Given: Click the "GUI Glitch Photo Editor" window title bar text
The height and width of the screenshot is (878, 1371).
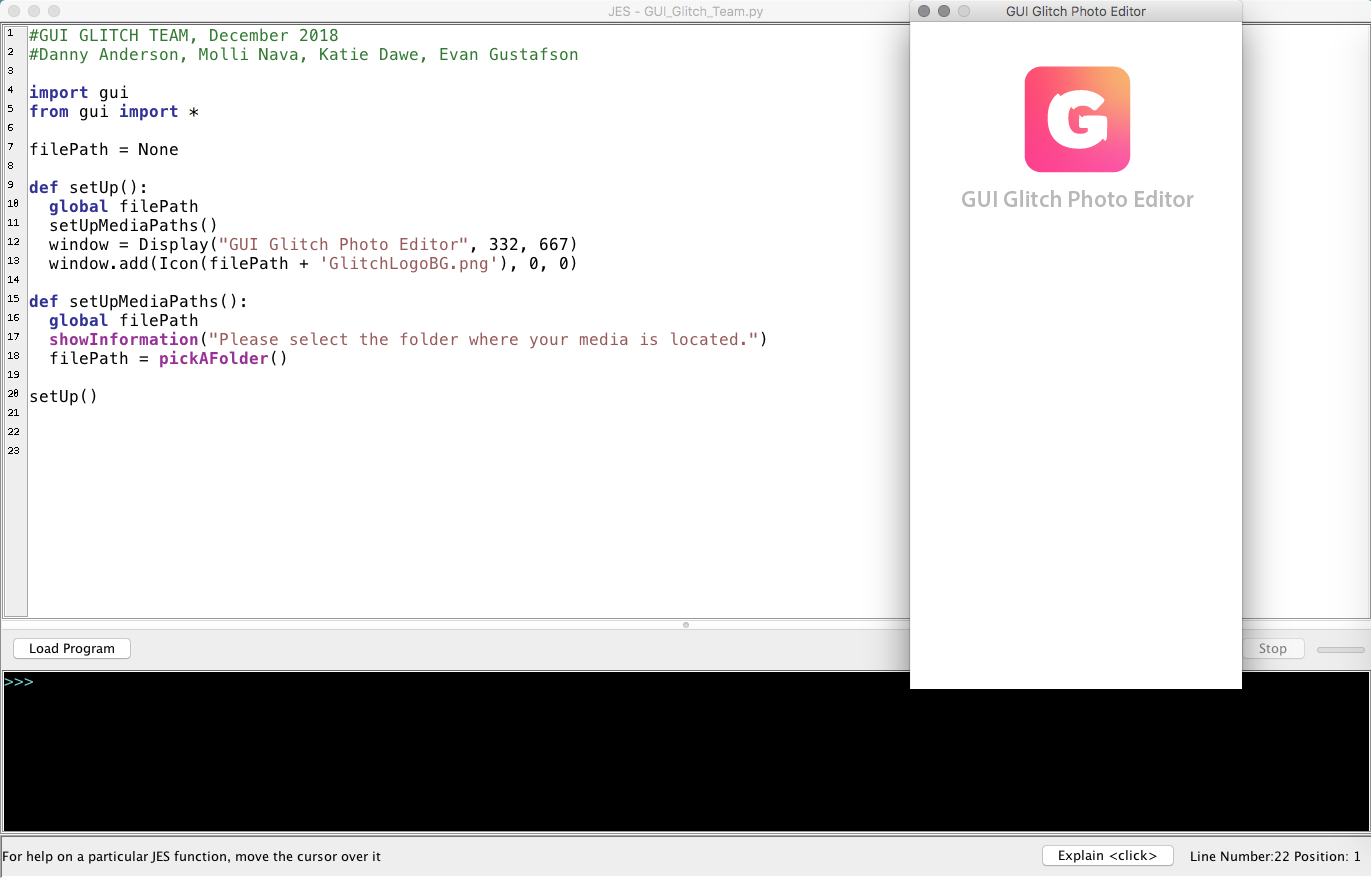Looking at the screenshot, I should pos(1076,11).
